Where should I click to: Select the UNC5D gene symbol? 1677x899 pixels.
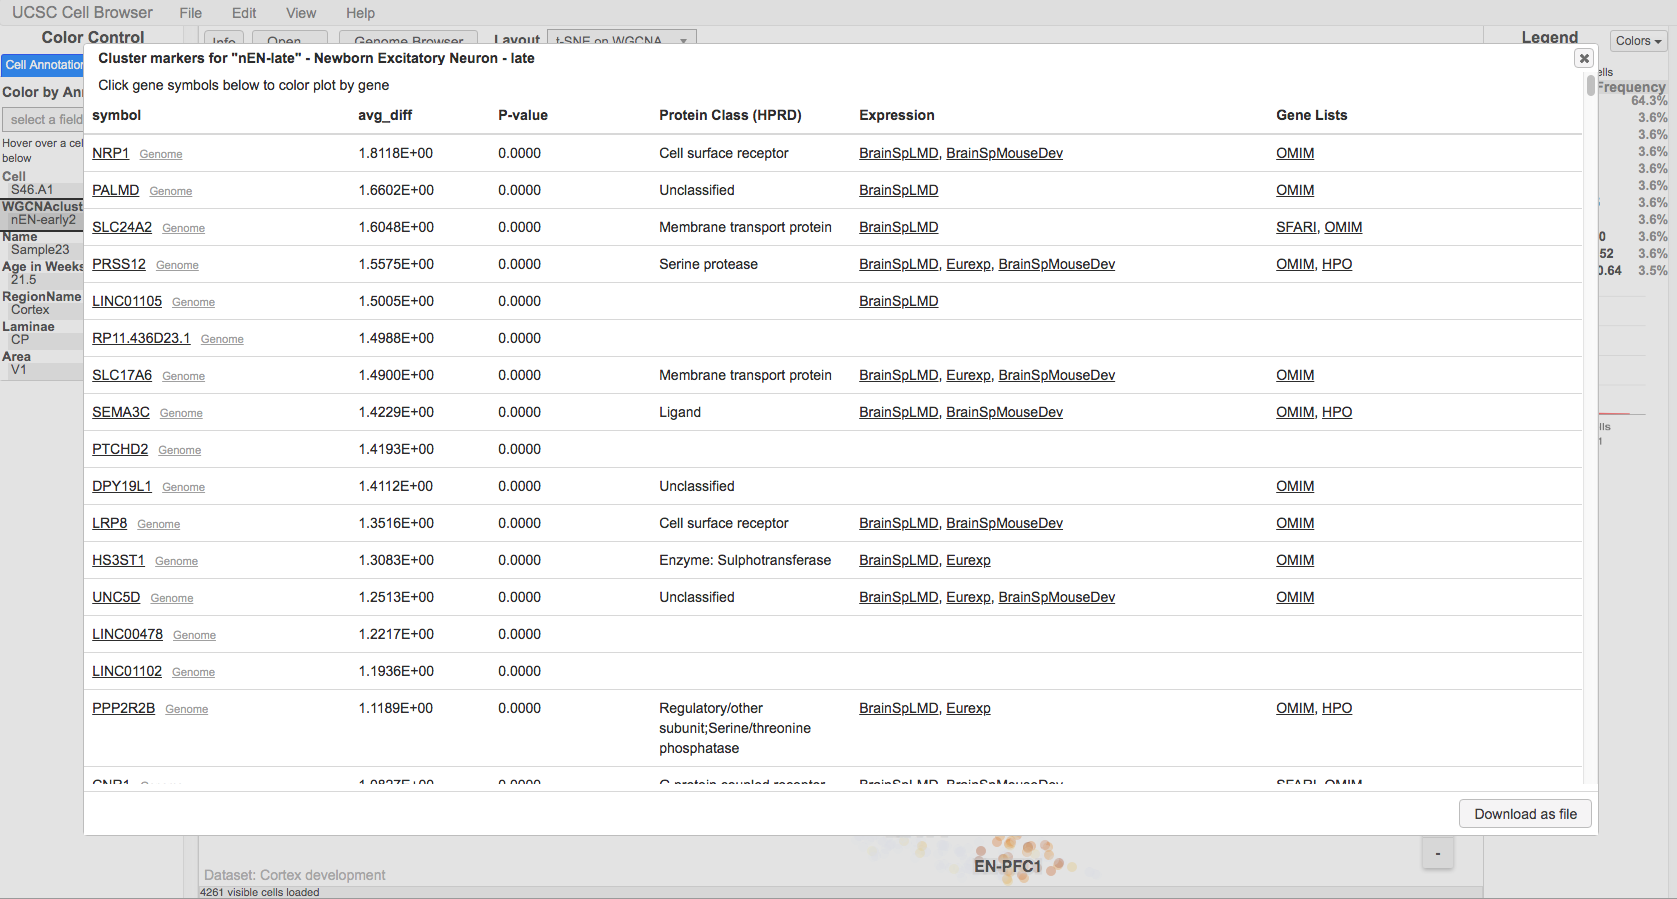pos(116,597)
